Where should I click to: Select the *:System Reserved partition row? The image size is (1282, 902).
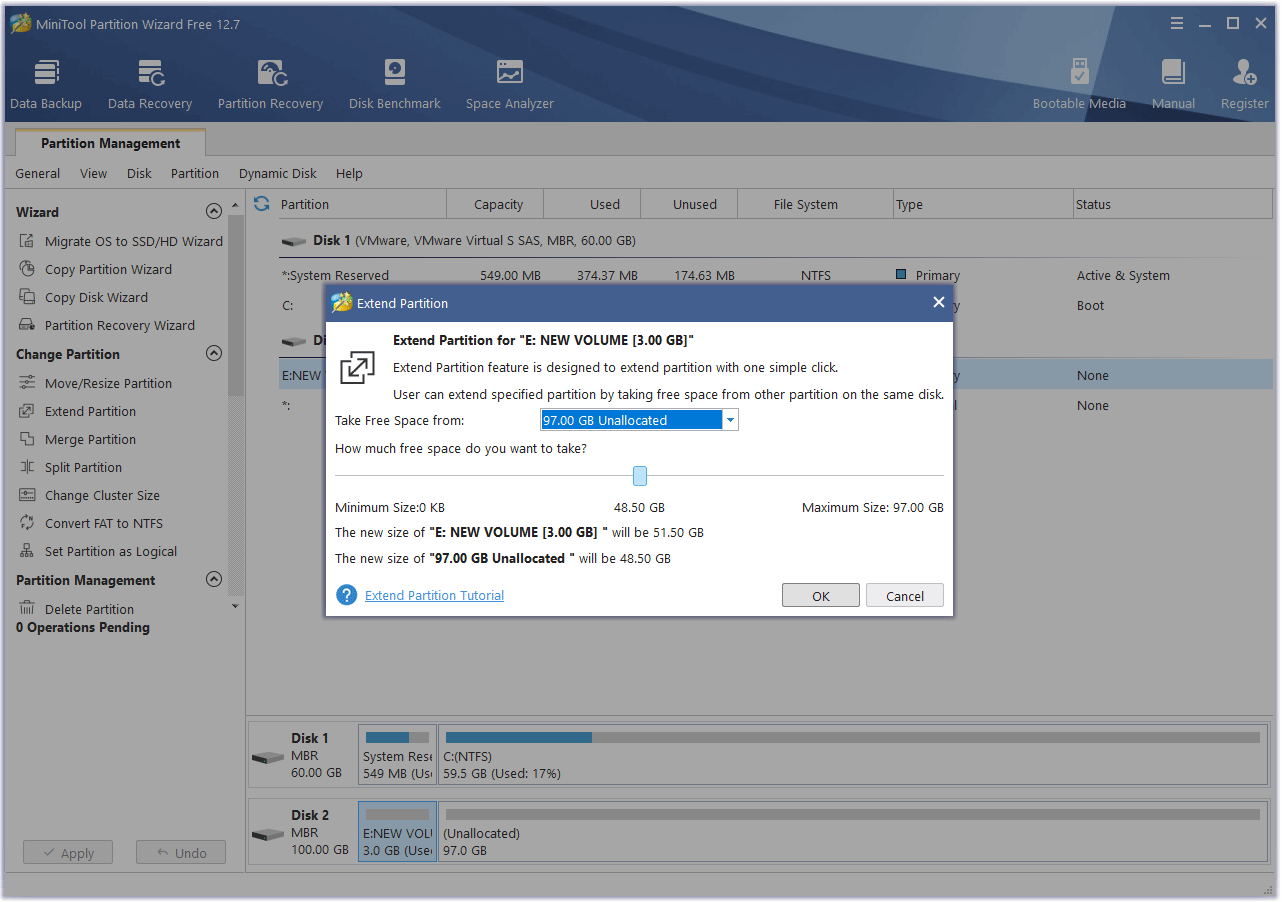(x=775, y=275)
